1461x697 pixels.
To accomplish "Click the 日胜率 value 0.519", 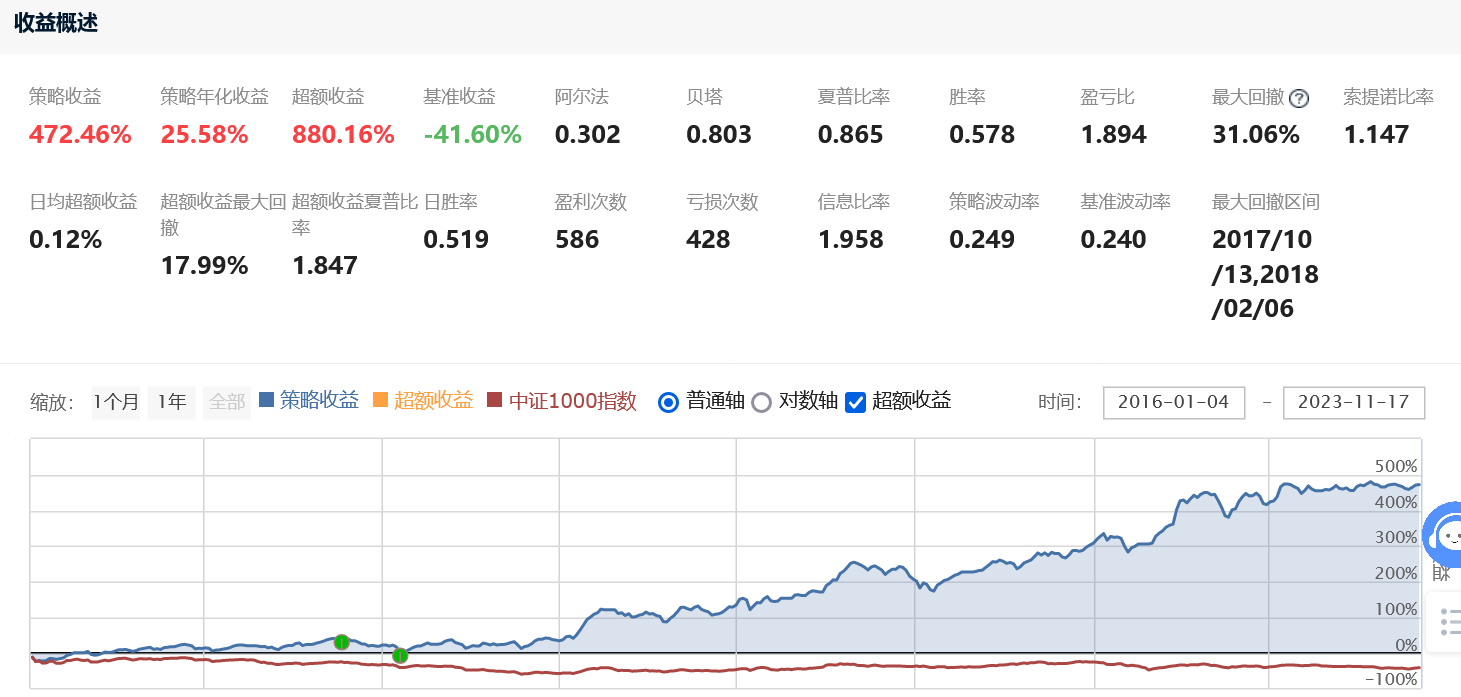I will tap(456, 240).
